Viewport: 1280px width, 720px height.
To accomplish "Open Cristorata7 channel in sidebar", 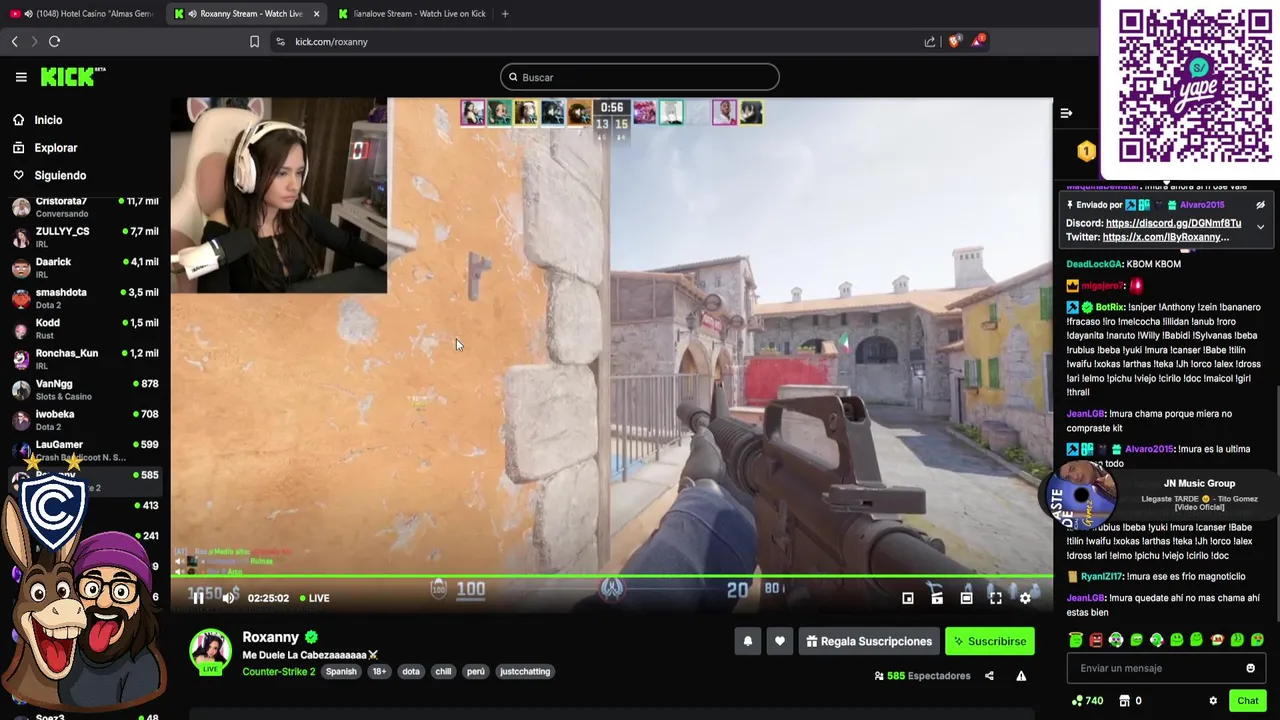I will click(x=85, y=207).
